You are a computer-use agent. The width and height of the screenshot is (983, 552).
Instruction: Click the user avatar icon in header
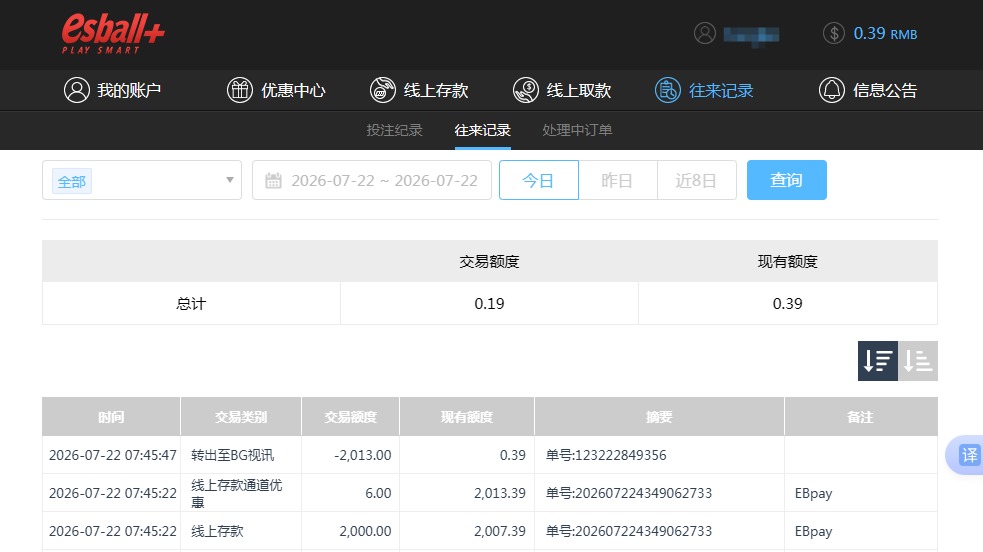705,33
